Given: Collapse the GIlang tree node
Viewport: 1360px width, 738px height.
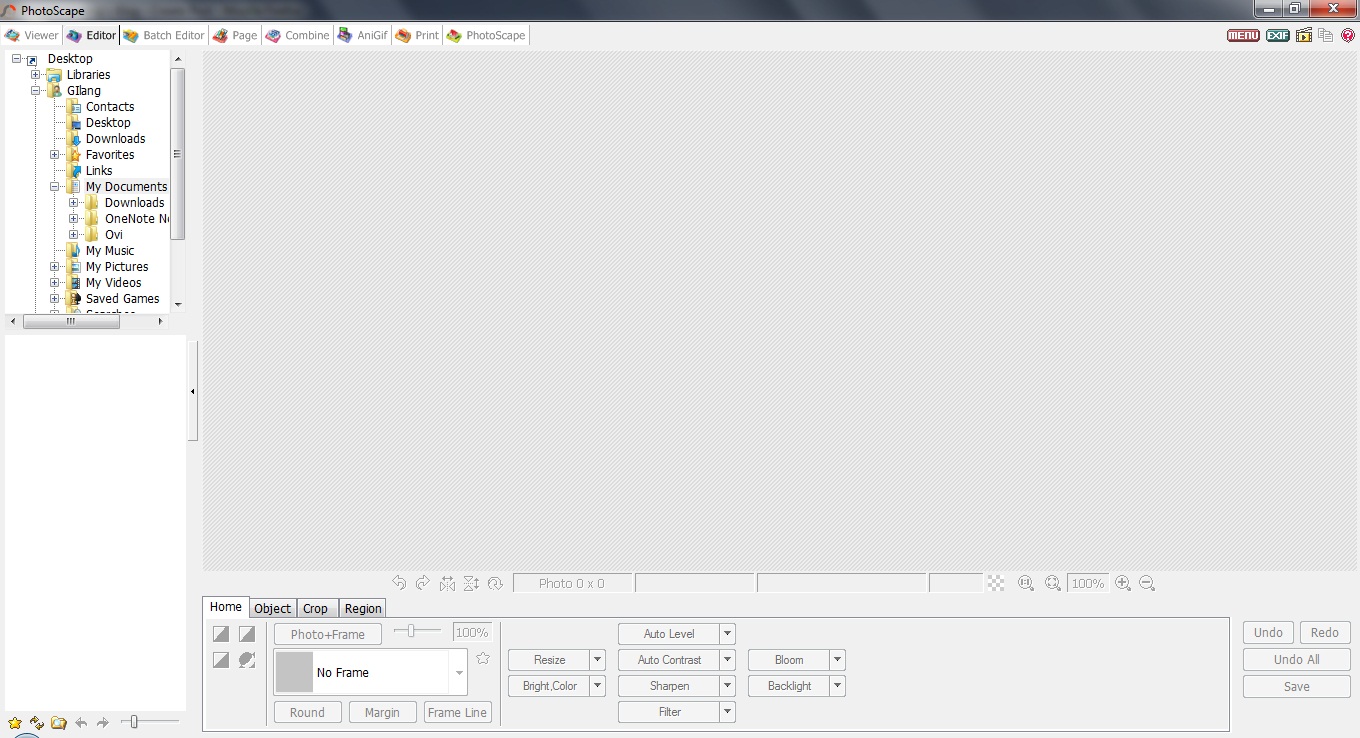Looking at the screenshot, I should 36,91.
